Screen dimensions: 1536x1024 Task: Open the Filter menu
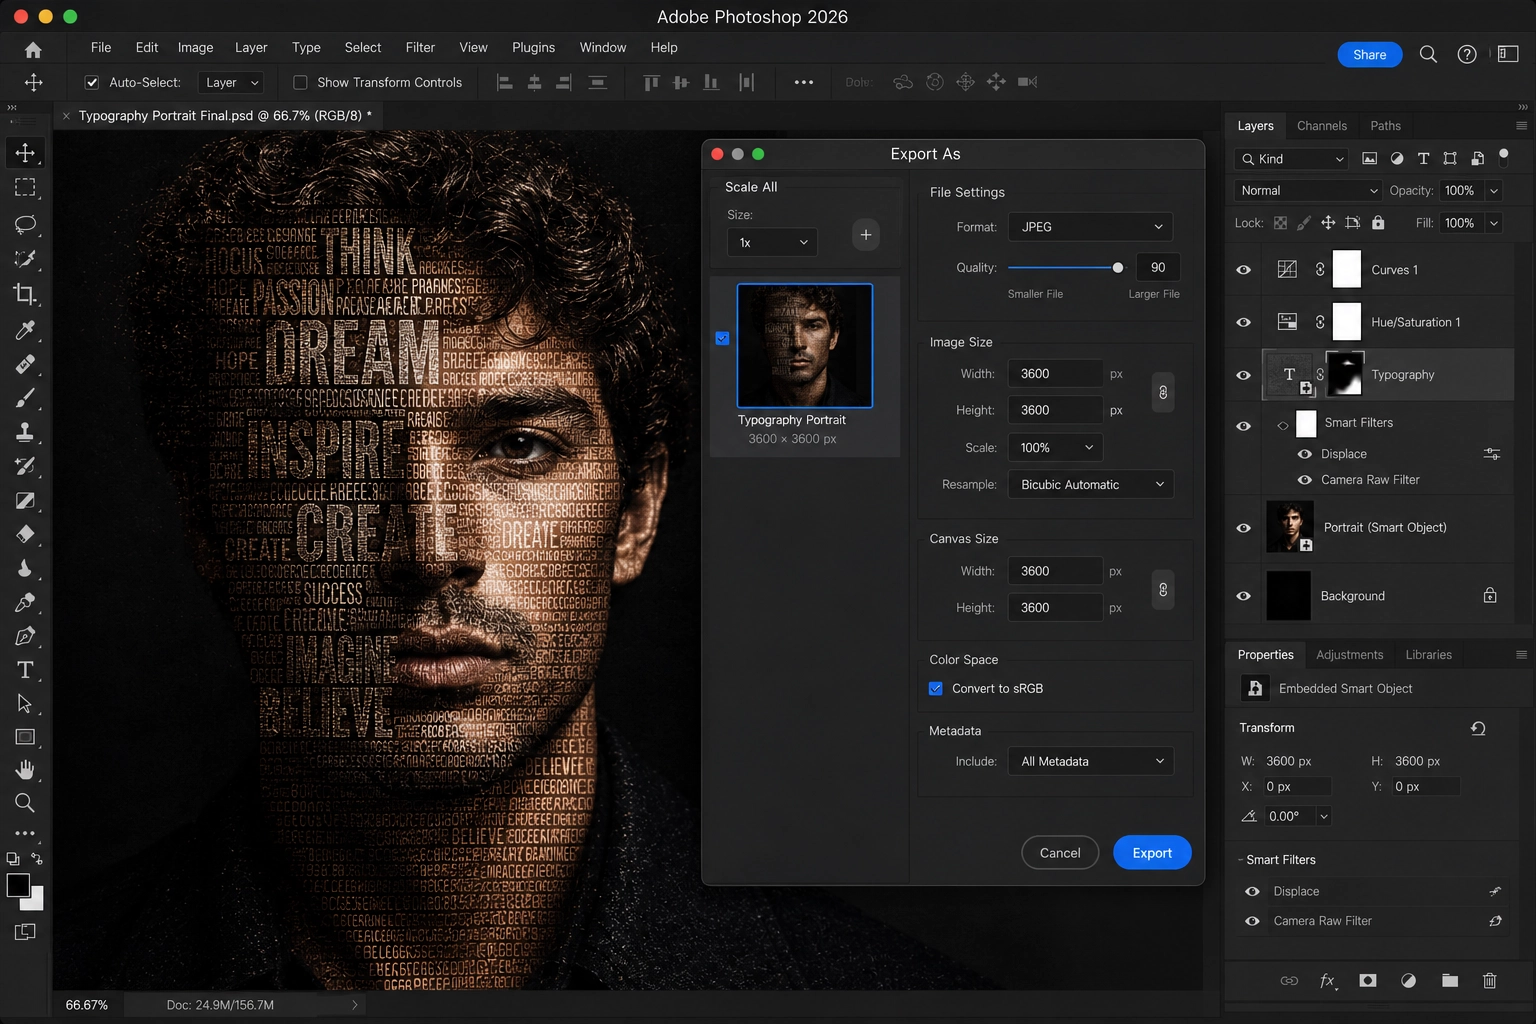click(420, 47)
